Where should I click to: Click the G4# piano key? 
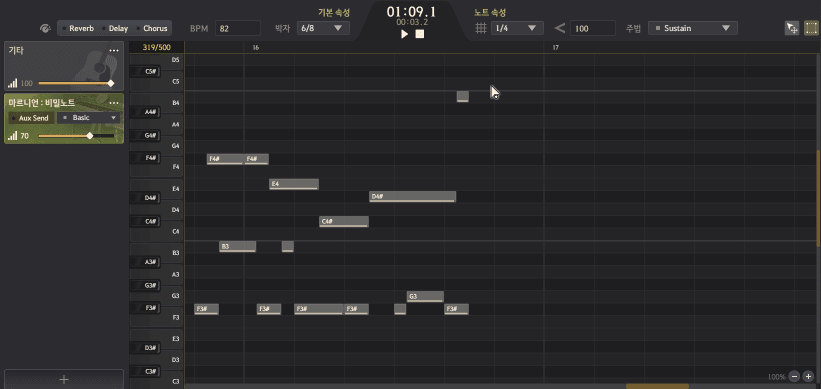[x=145, y=135]
